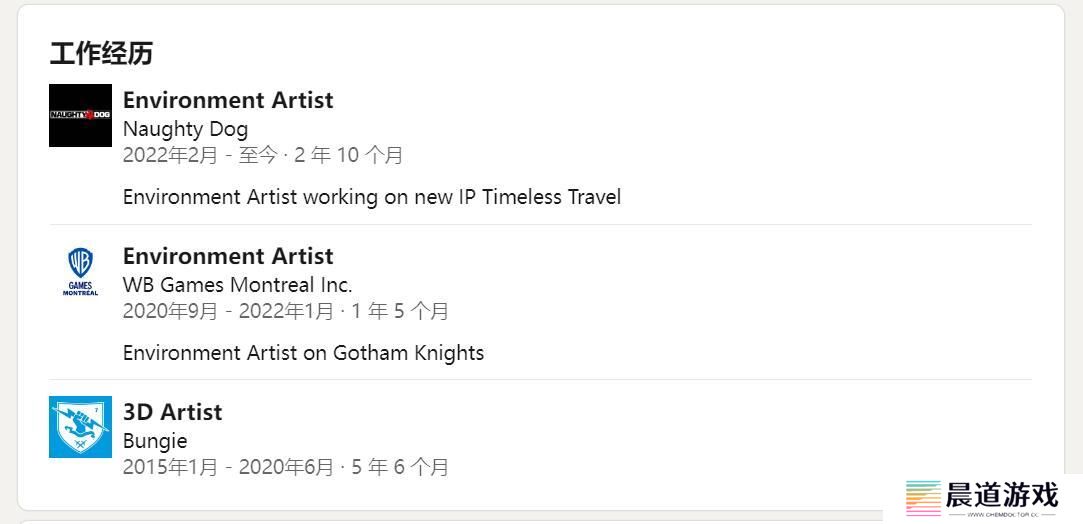This screenshot has height=524, width=1083.
Task: Click the 工作经历 section heading
Action: (101, 53)
